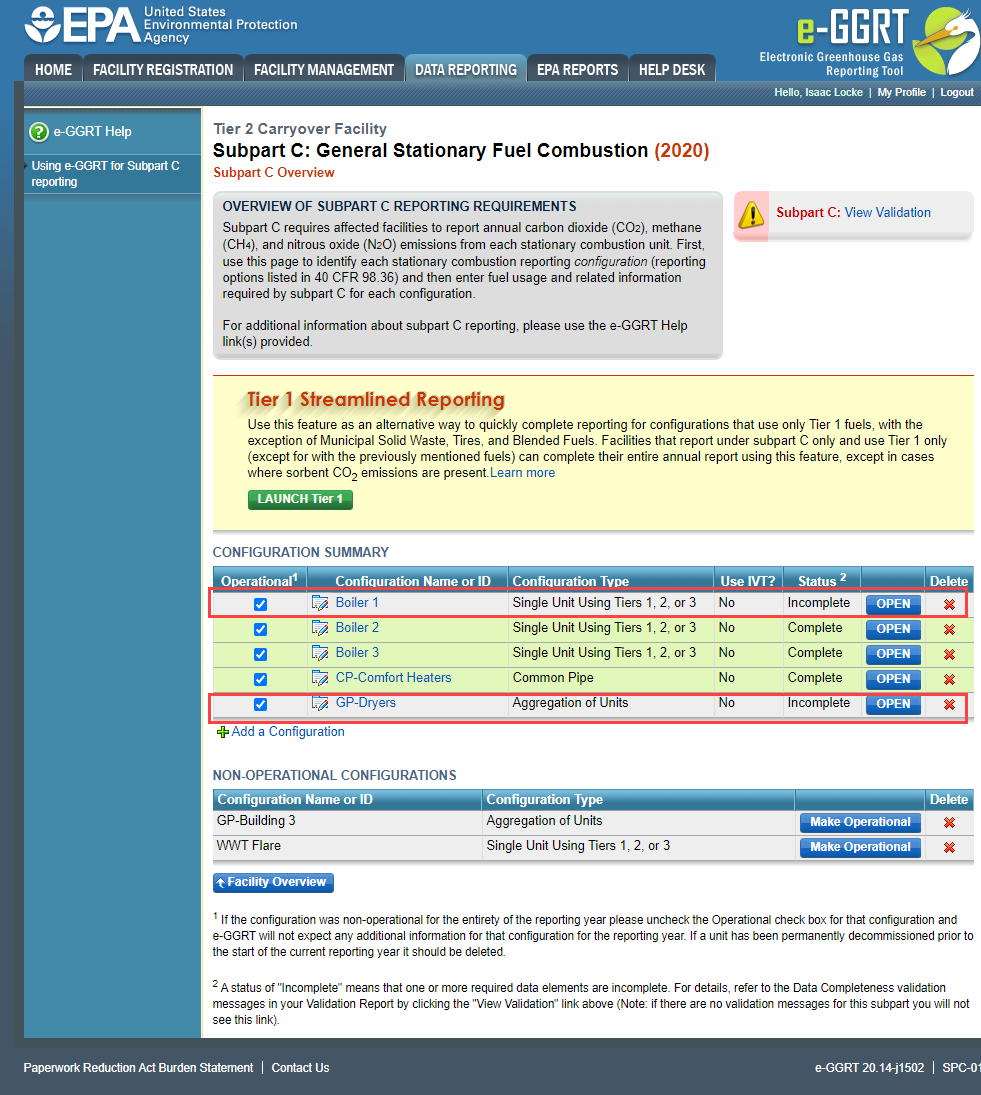
Task: Open the FACILITY MANAGEMENT tab
Action: click(324, 69)
